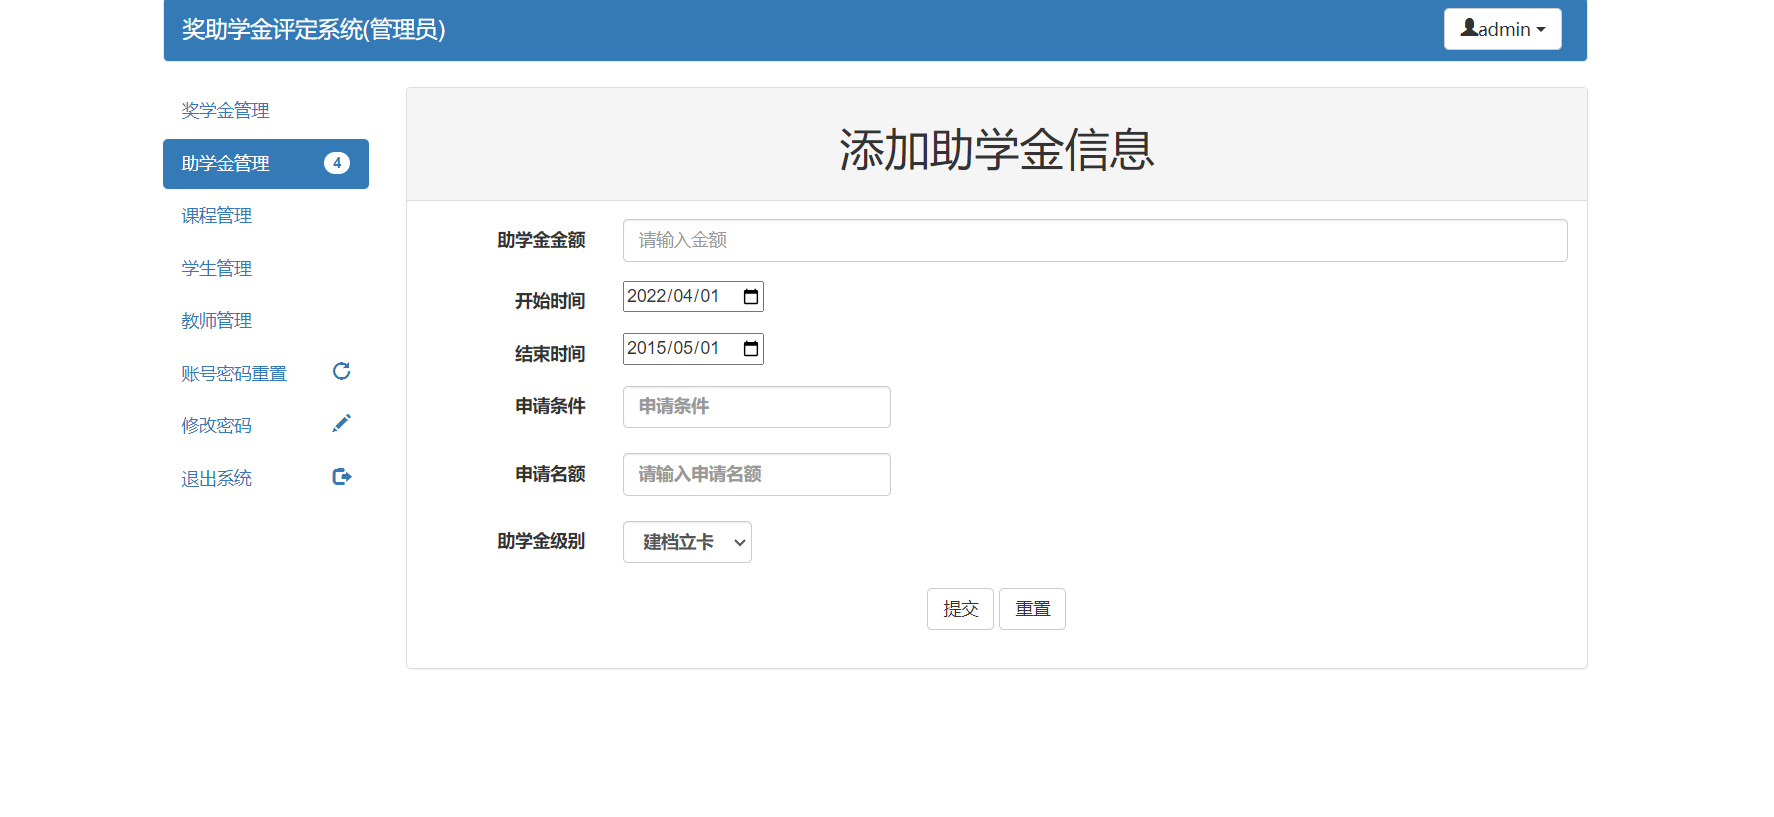The image size is (1774, 817).
Task: Open calendar picker for 结束时间
Action: [x=751, y=349]
